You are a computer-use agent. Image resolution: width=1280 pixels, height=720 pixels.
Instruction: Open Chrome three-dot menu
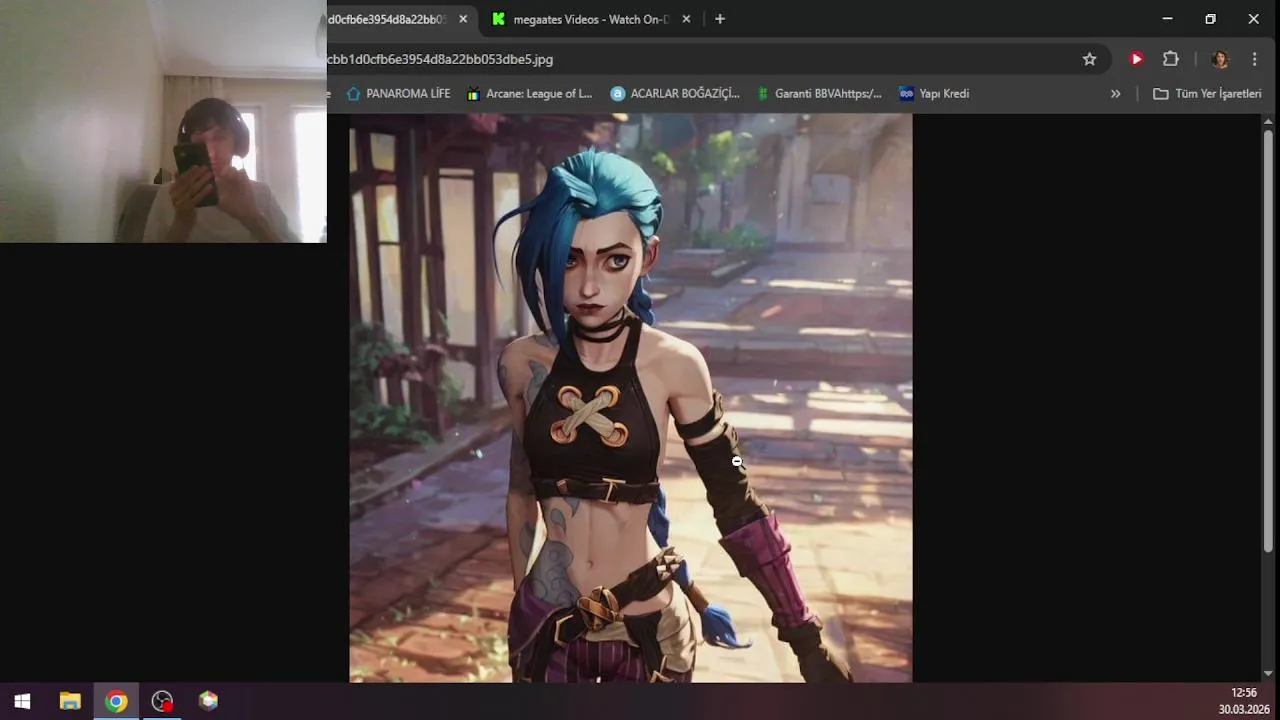pos(1255,59)
